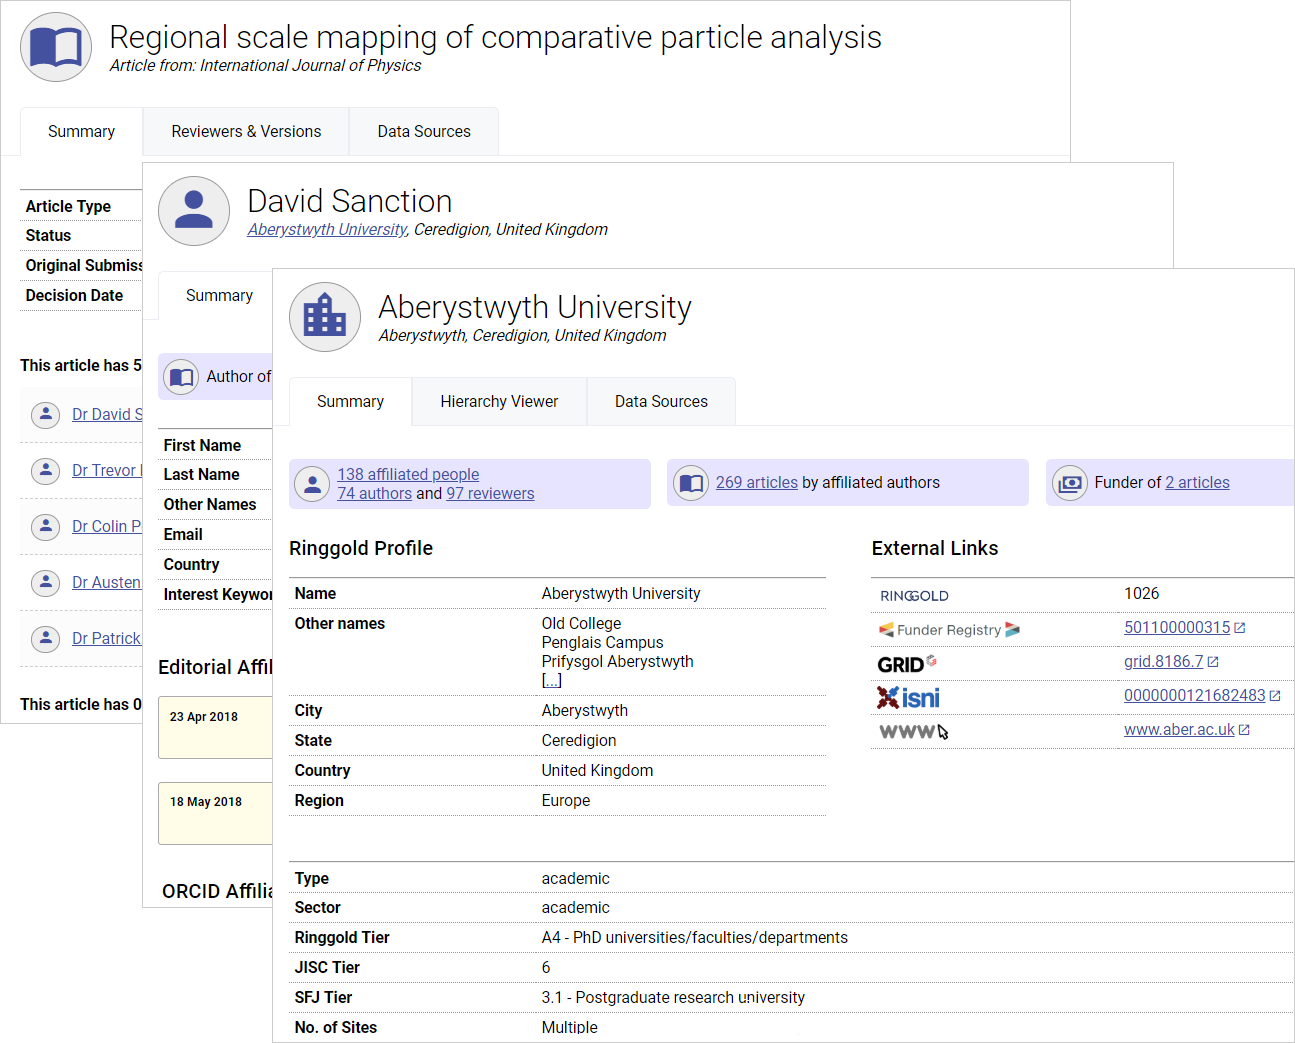
Task: Click the ISNI logo icon
Action: tap(907, 697)
